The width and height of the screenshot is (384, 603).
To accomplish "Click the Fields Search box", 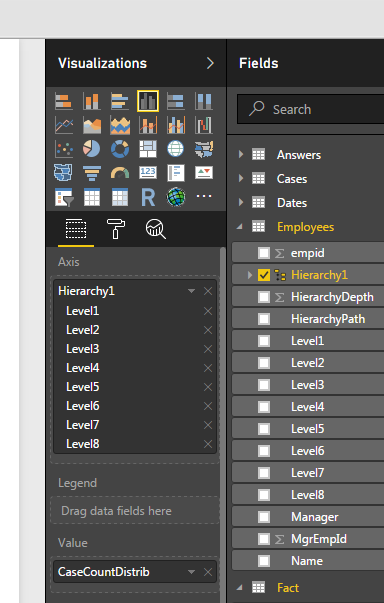I will (311, 110).
